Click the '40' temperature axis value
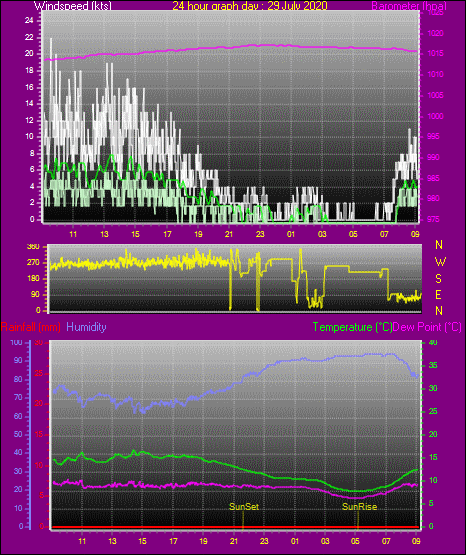 (433, 342)
